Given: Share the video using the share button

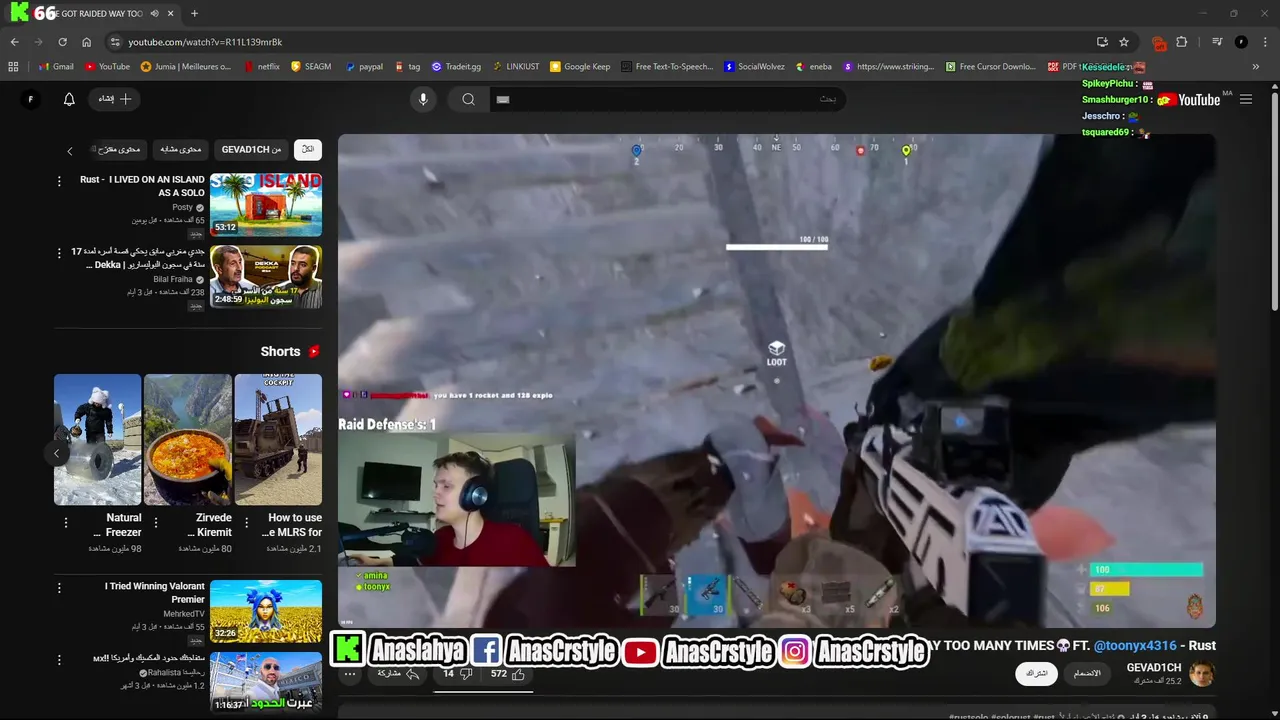Looking at the screenshot, I should (397, 674).
